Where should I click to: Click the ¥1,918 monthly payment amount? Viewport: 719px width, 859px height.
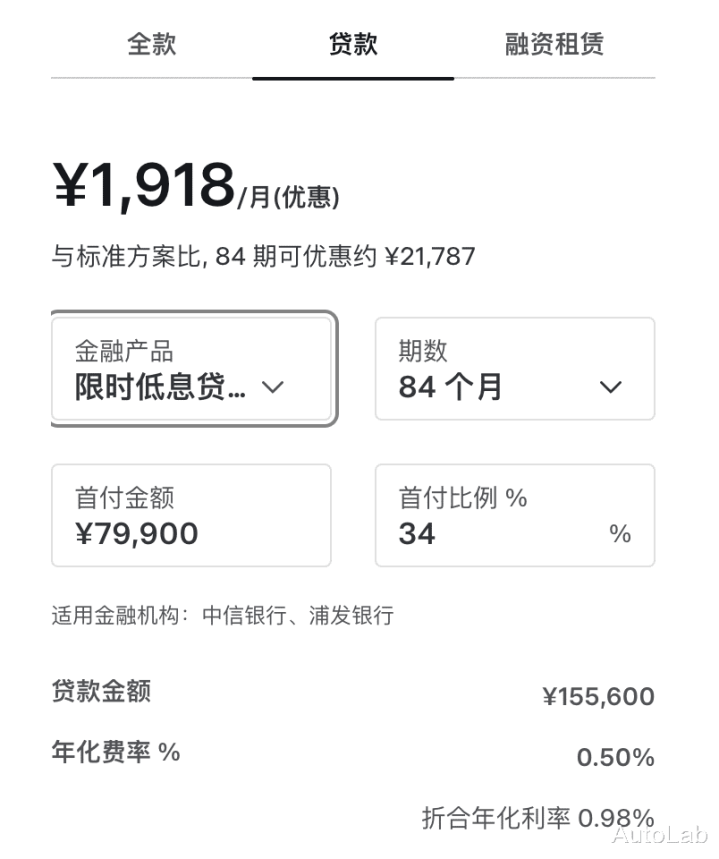pyautogui.click(x=144, y=186)
